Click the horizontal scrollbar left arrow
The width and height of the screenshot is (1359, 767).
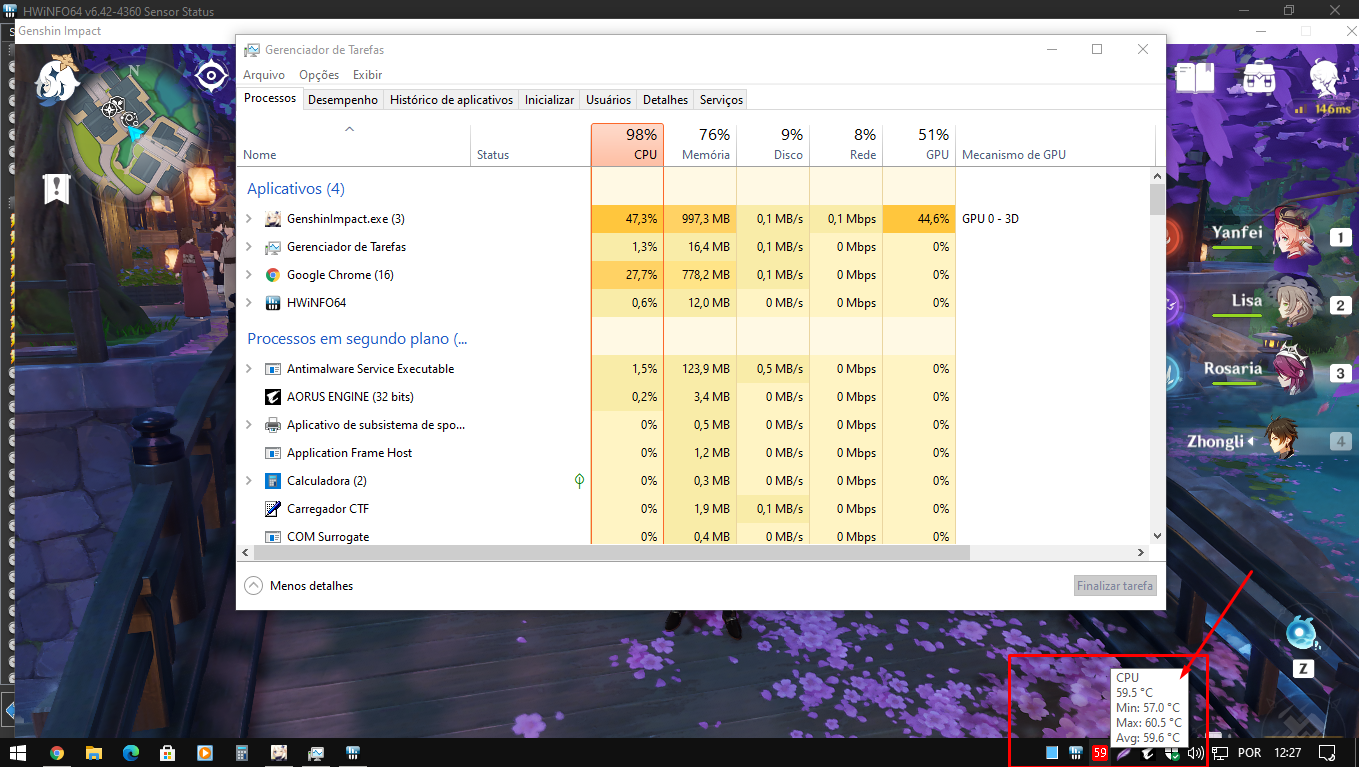pyautogui.click(x=246, y=552)
